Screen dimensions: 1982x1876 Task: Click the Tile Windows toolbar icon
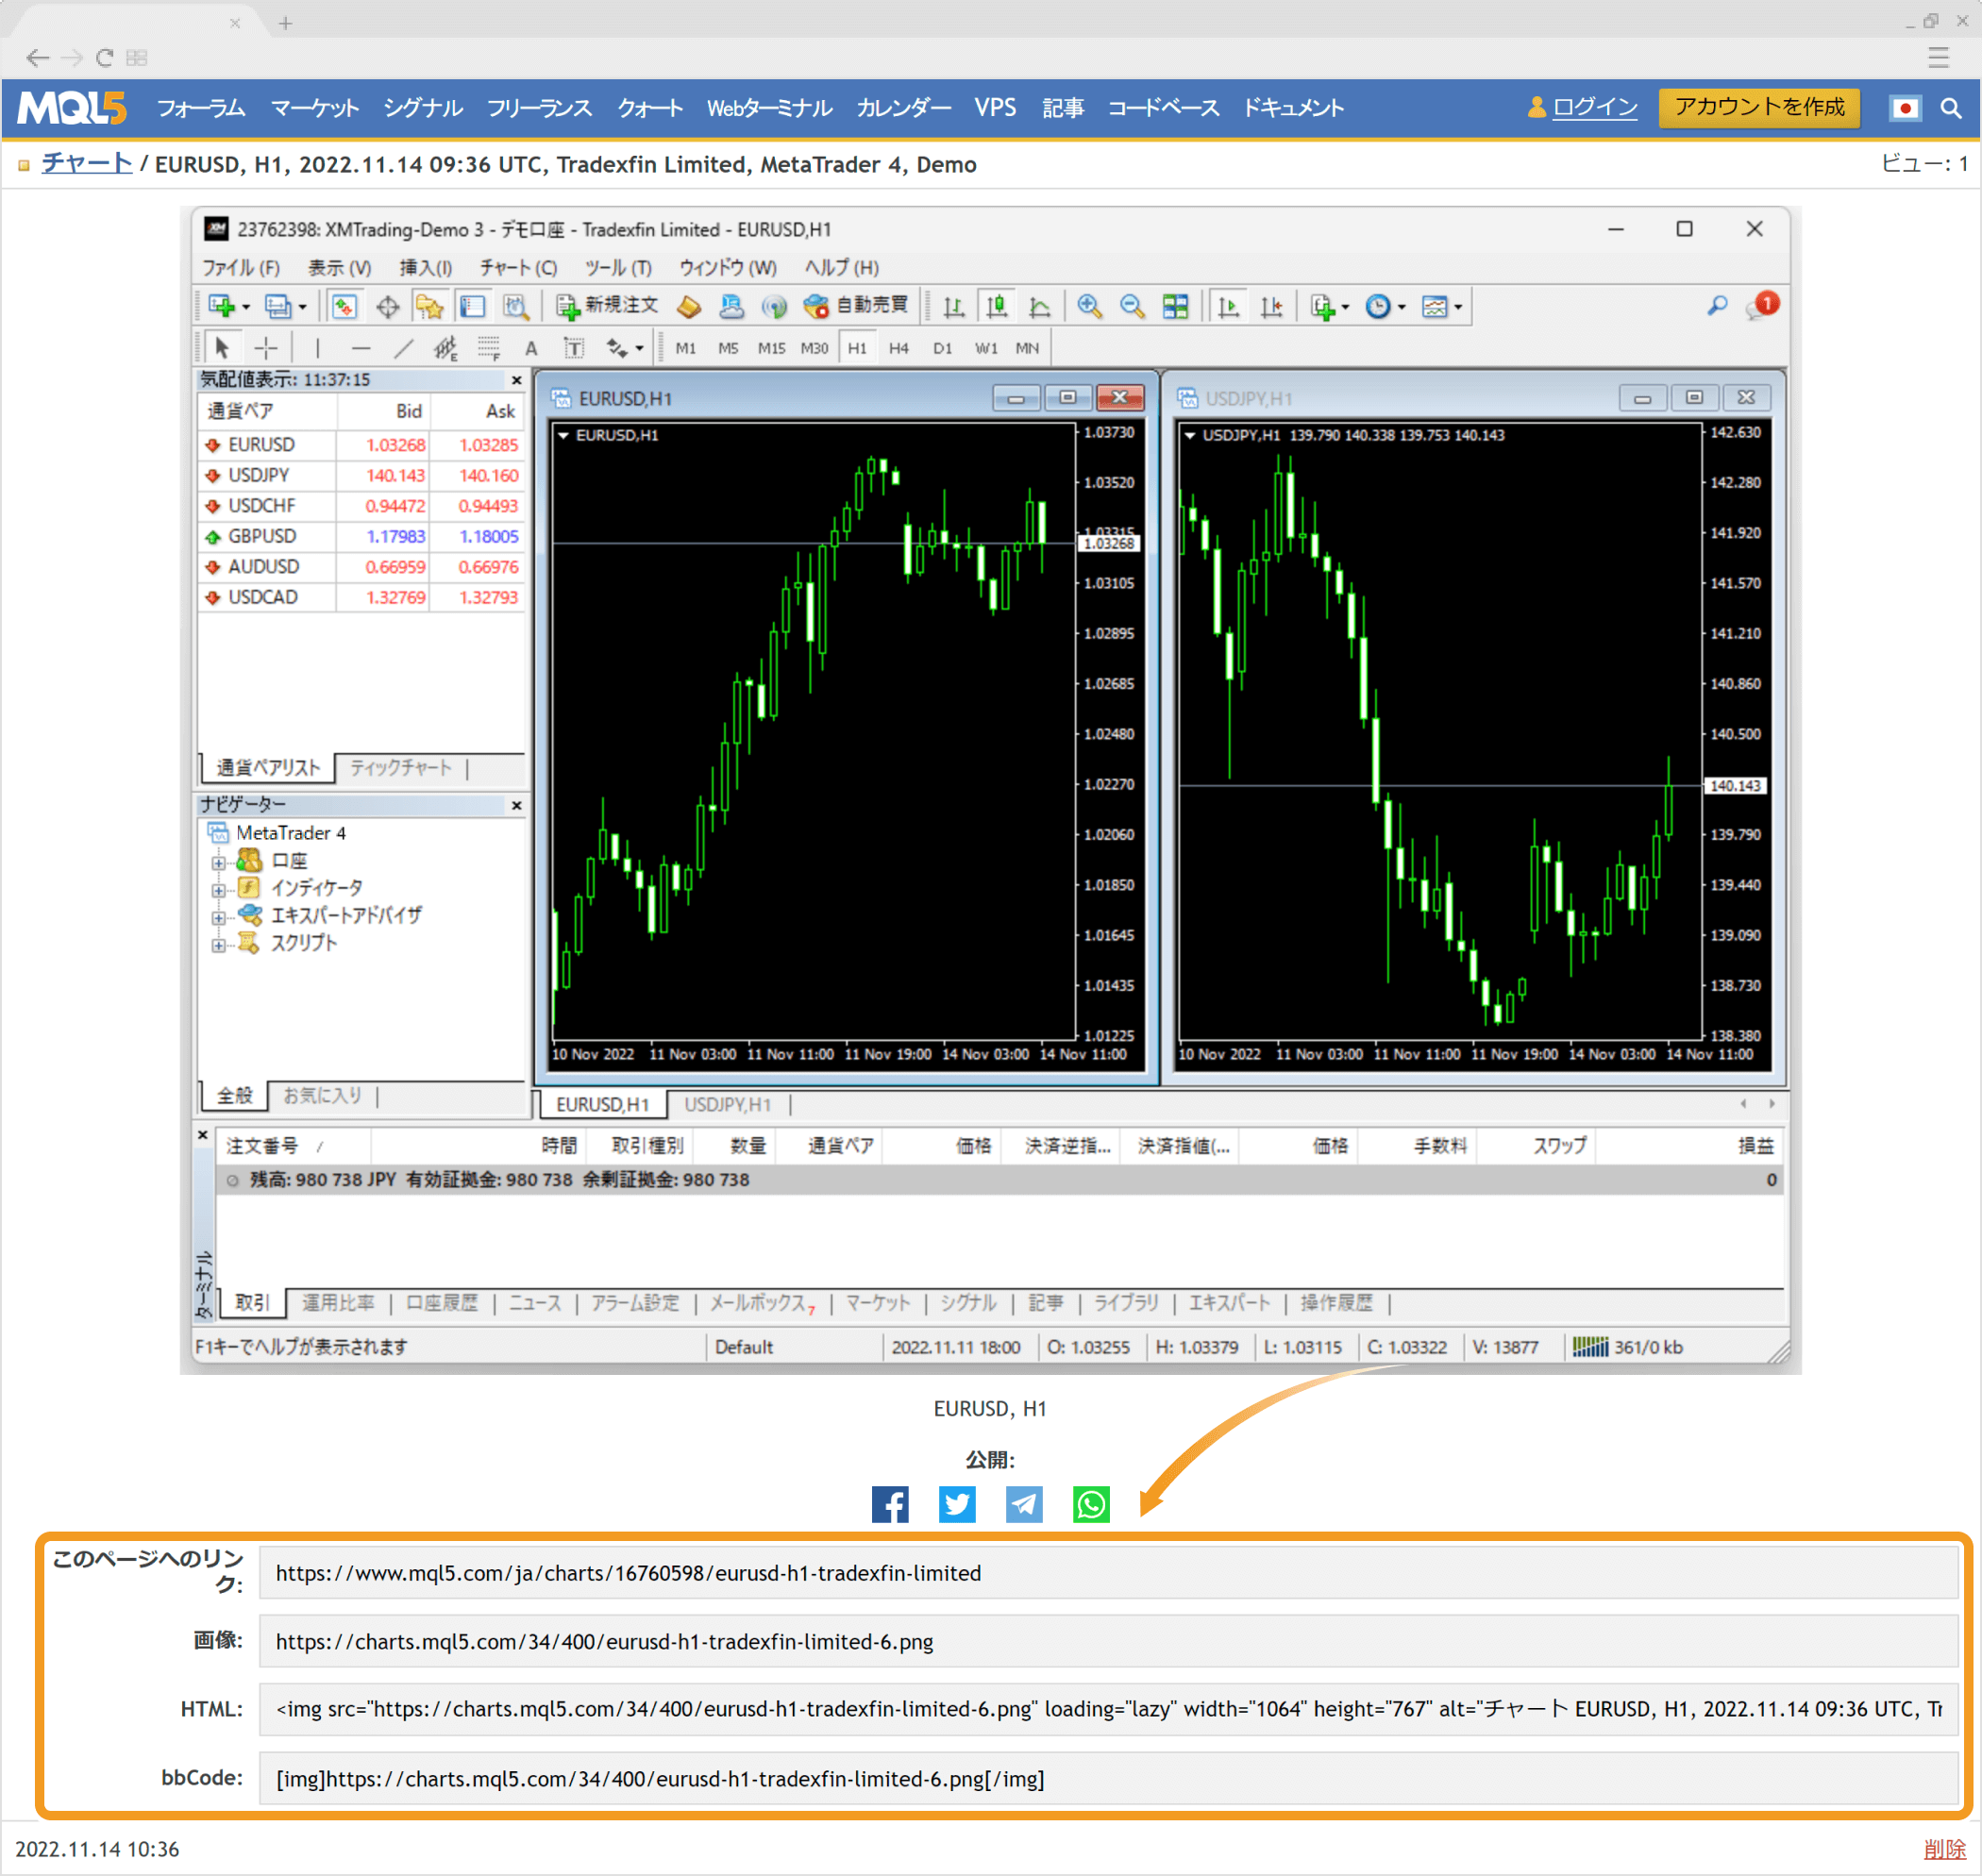tap(1175, 307)
